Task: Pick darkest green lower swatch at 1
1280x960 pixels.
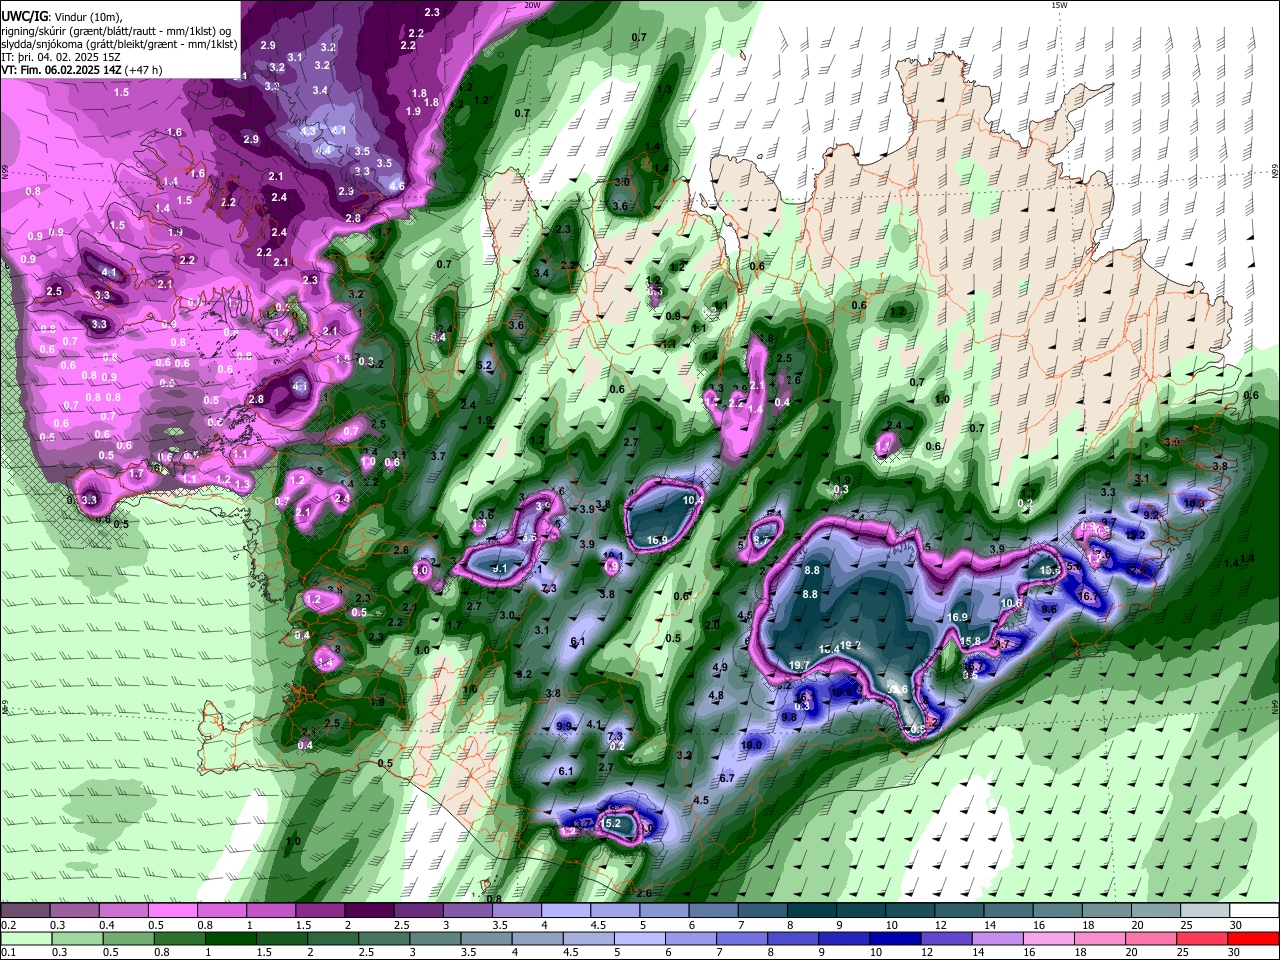Action: pyautogui.click(x=230, y=938)
